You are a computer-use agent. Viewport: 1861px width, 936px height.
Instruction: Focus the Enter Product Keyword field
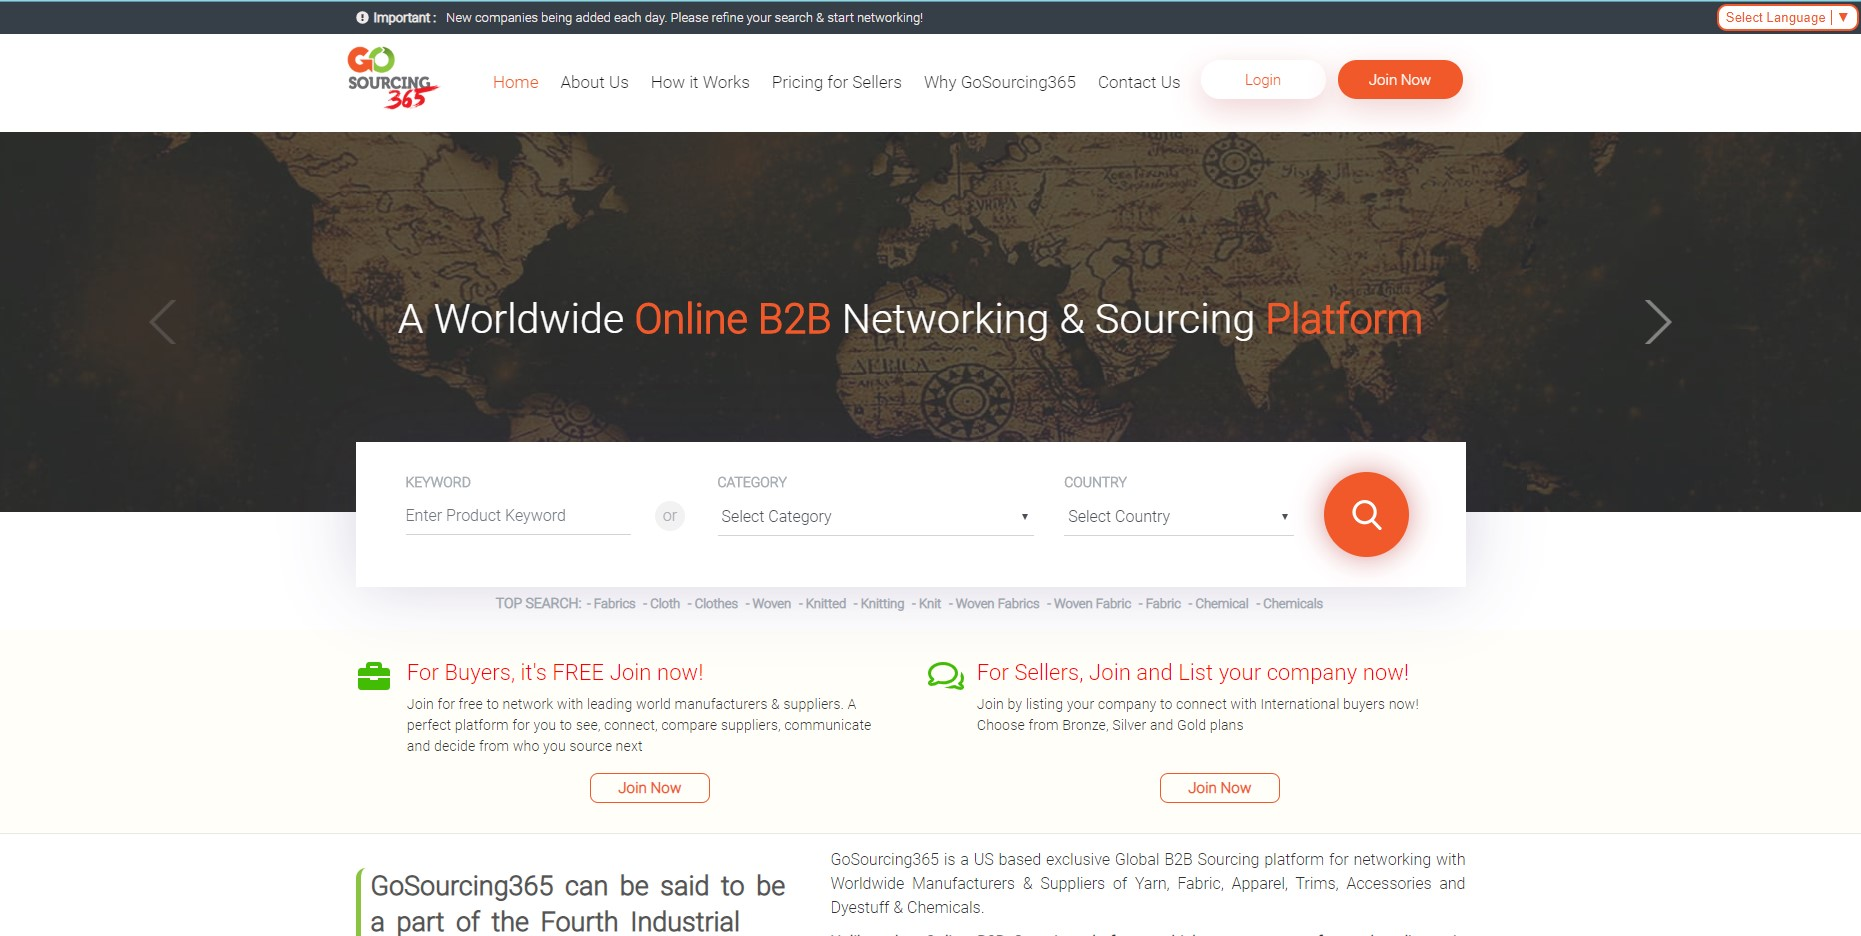[x=518, y=515]
